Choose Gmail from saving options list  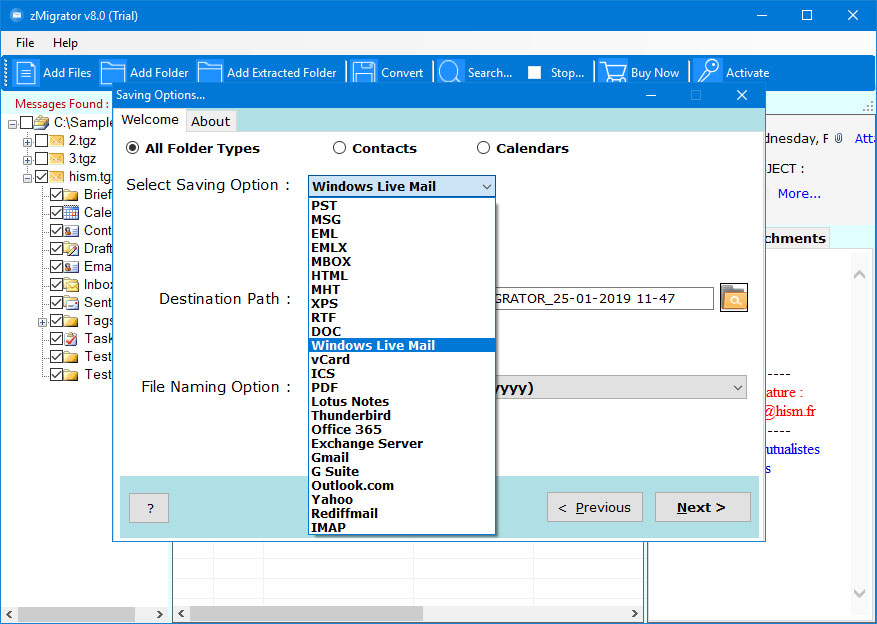tap(402, 457)
